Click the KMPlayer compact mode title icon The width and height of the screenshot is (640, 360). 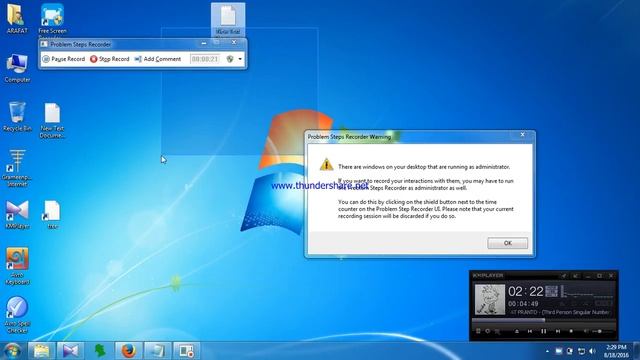(576, 276)
